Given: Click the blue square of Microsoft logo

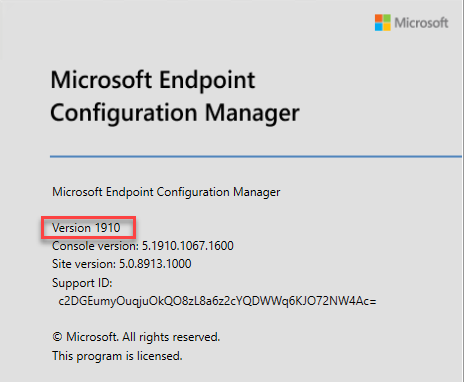Looking at the screenshot, I should (x=378, y=27).
